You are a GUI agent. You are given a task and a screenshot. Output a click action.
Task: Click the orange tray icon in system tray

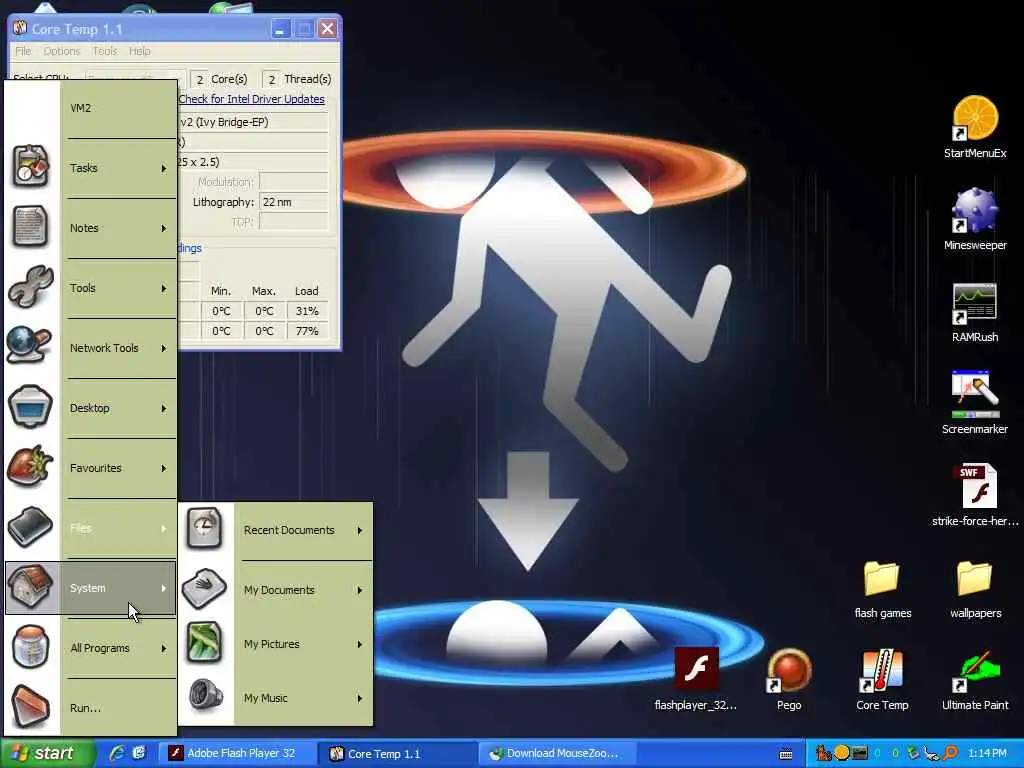tap(842, 753)
